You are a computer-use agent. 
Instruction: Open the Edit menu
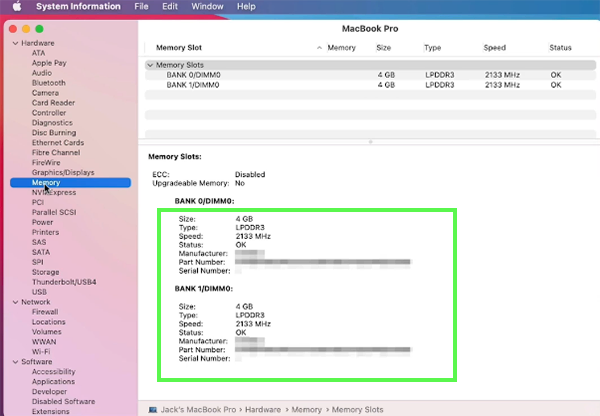pos(170,7)
